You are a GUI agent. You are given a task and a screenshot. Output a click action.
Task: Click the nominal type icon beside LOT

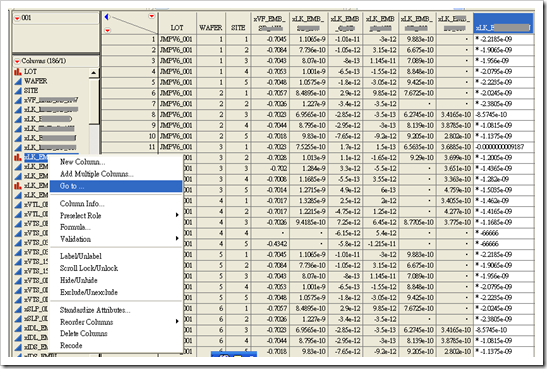(17, 71)
